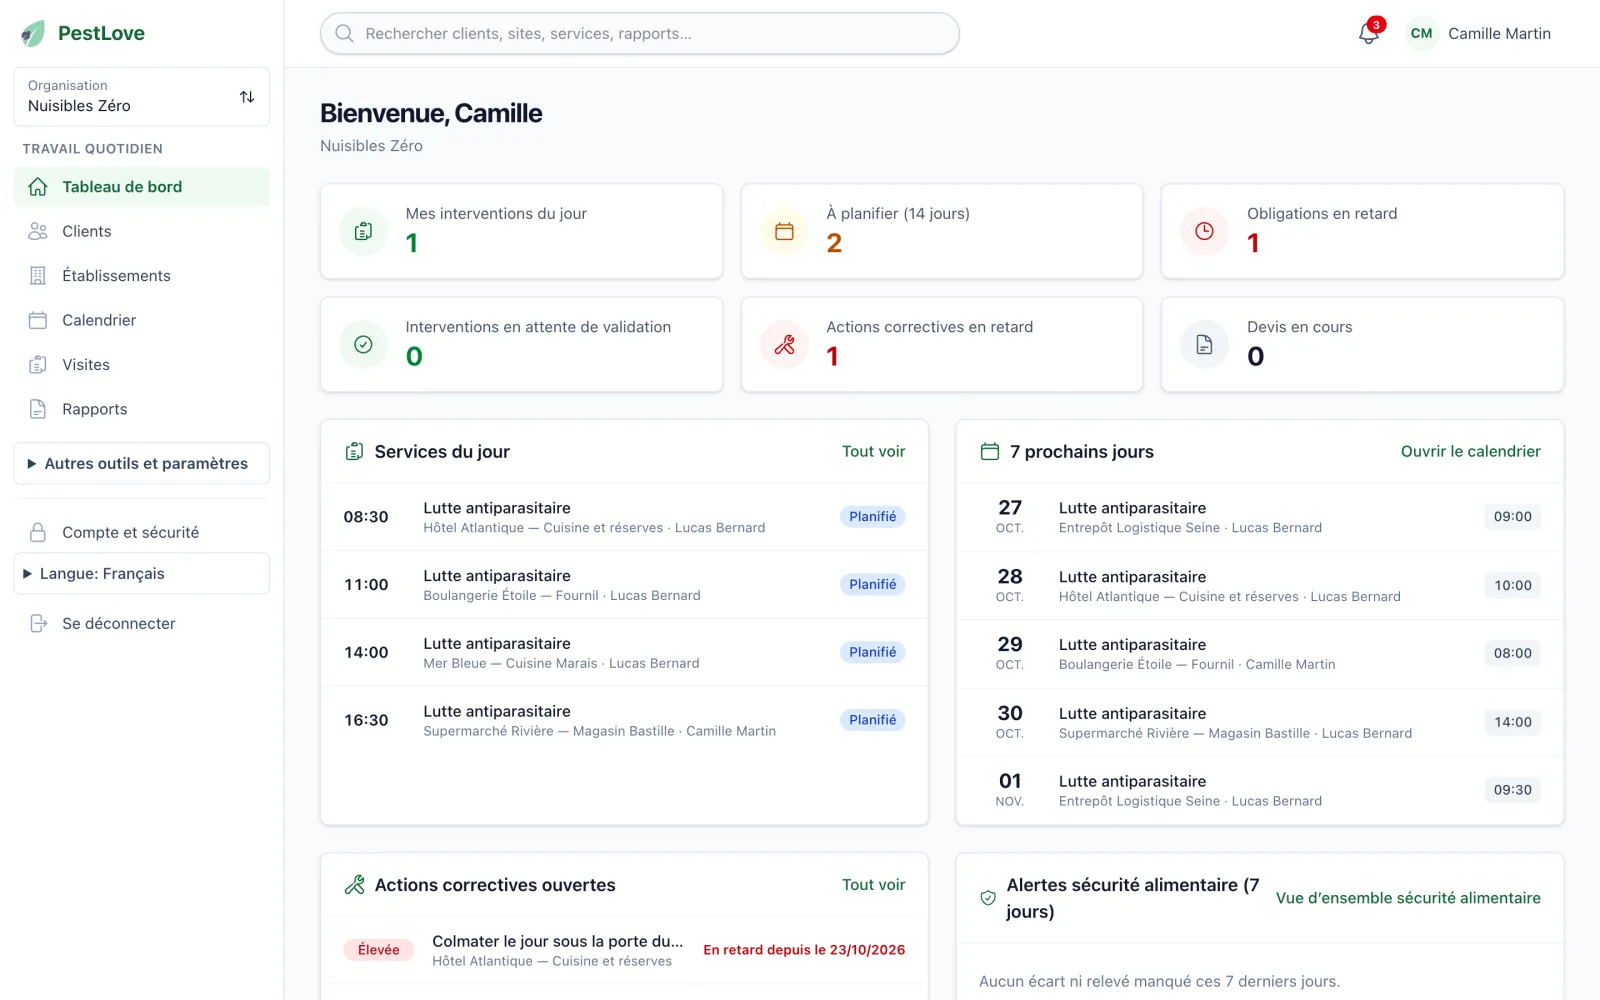
Task: Open the notifications bell
Action: click(1368, 33)
